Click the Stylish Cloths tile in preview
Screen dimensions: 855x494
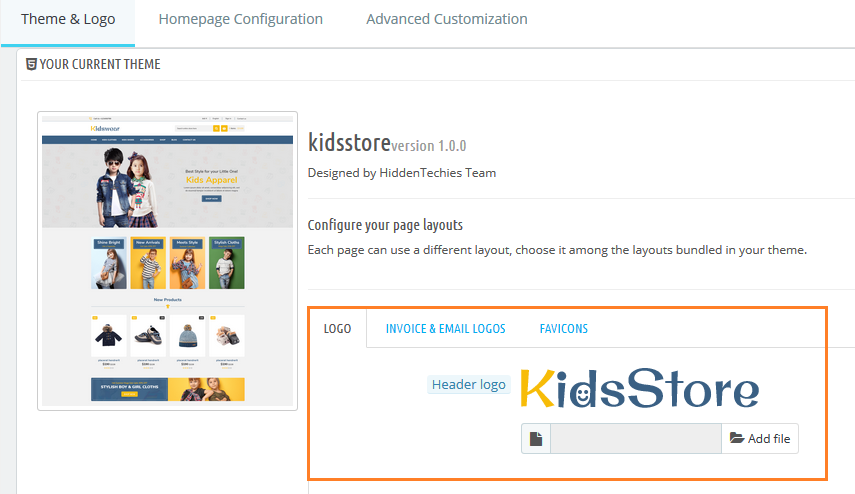point(226,263)
